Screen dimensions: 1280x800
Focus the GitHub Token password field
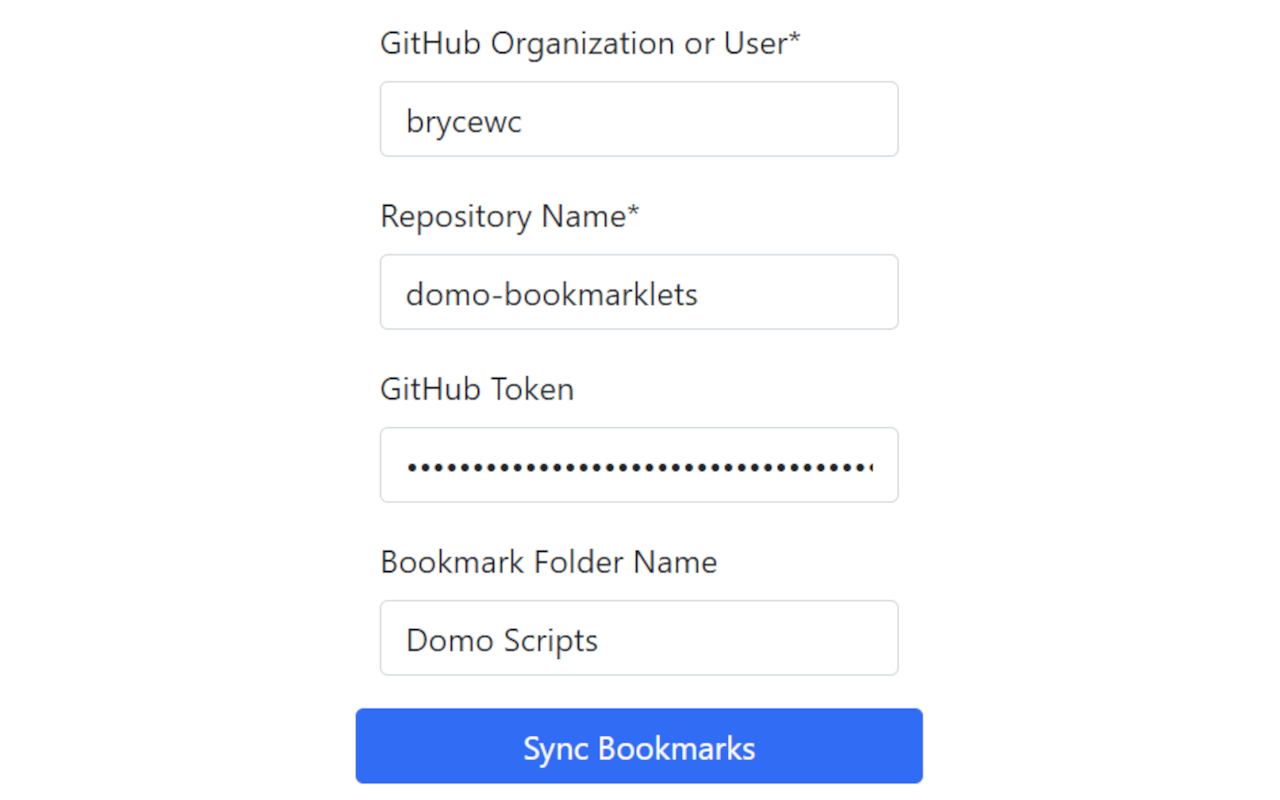click(639, 465)
